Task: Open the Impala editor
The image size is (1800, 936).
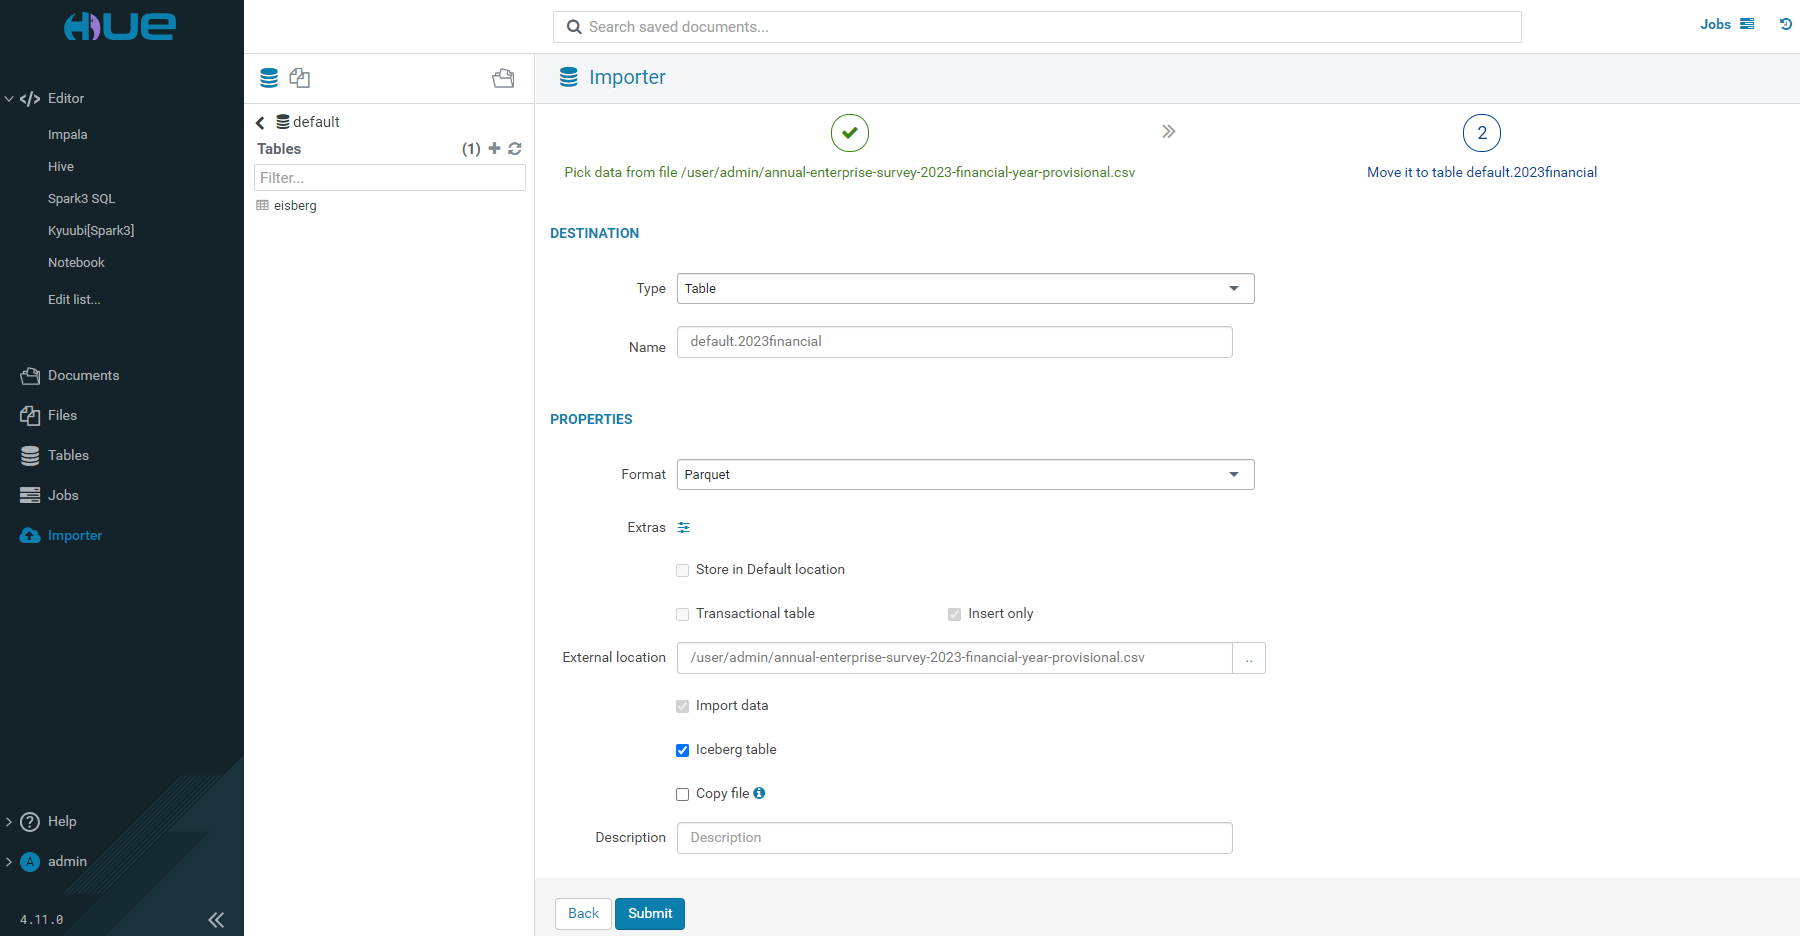Action: tap(68, 135)
